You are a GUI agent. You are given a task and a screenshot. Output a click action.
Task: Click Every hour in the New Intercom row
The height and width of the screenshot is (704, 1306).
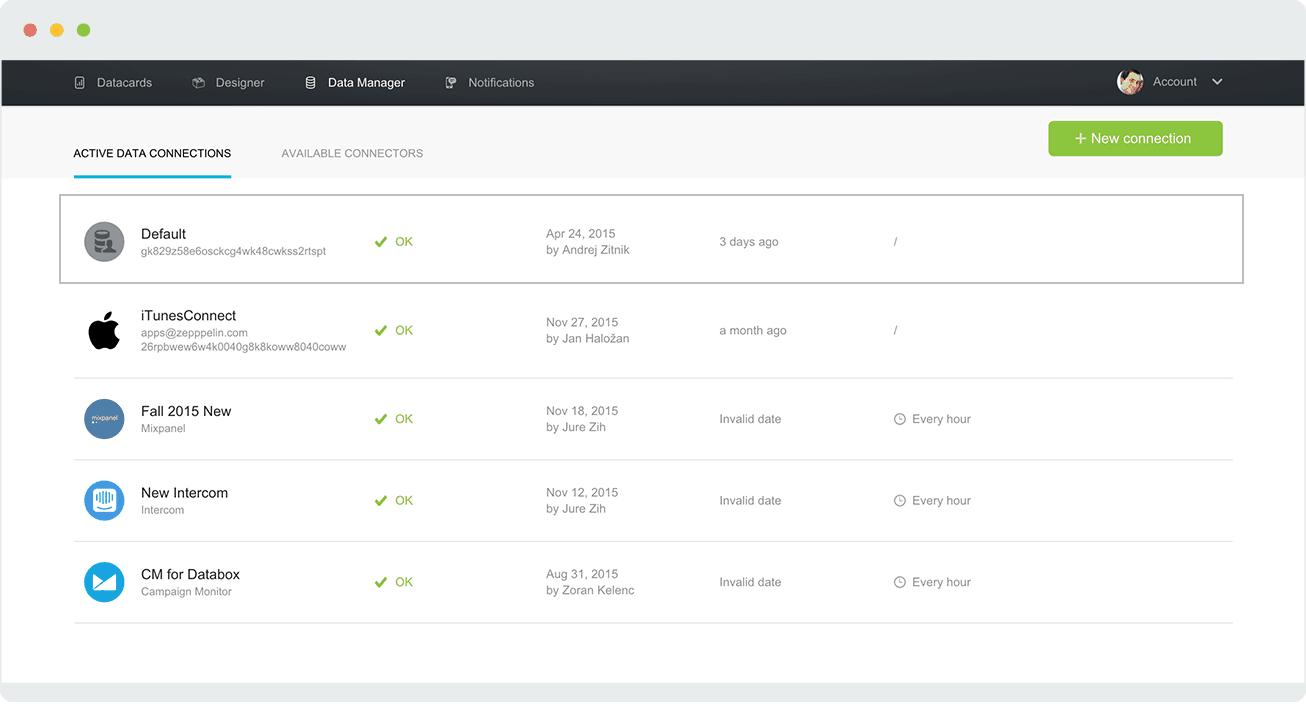click(941, 501)
